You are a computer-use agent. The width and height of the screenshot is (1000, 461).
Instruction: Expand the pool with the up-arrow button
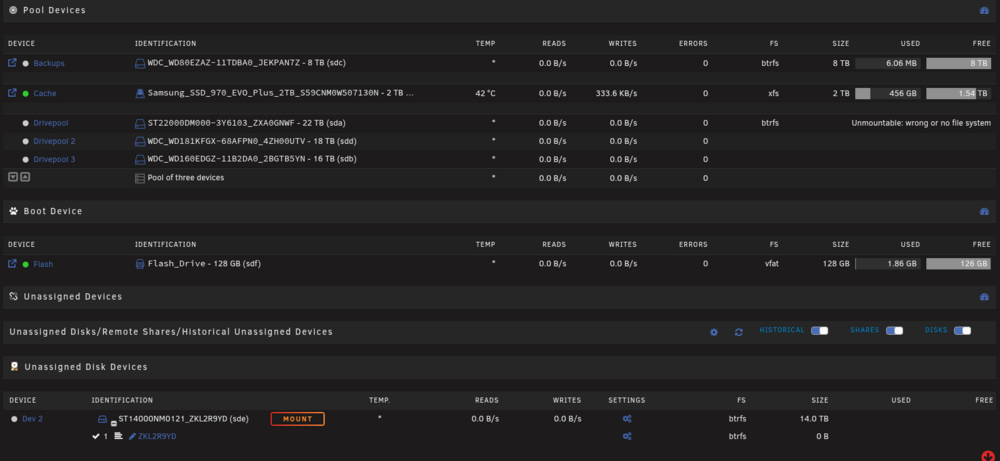click(25, 177)
